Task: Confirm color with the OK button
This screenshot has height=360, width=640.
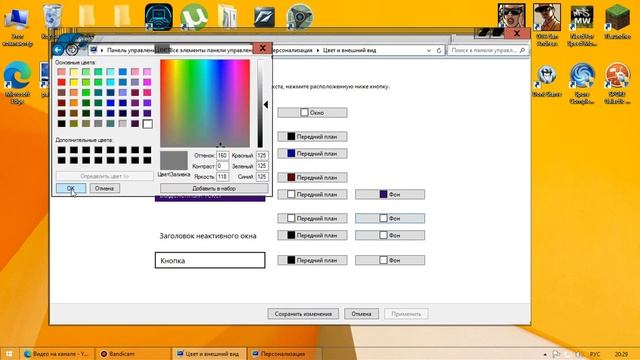Action: point(71,188)
